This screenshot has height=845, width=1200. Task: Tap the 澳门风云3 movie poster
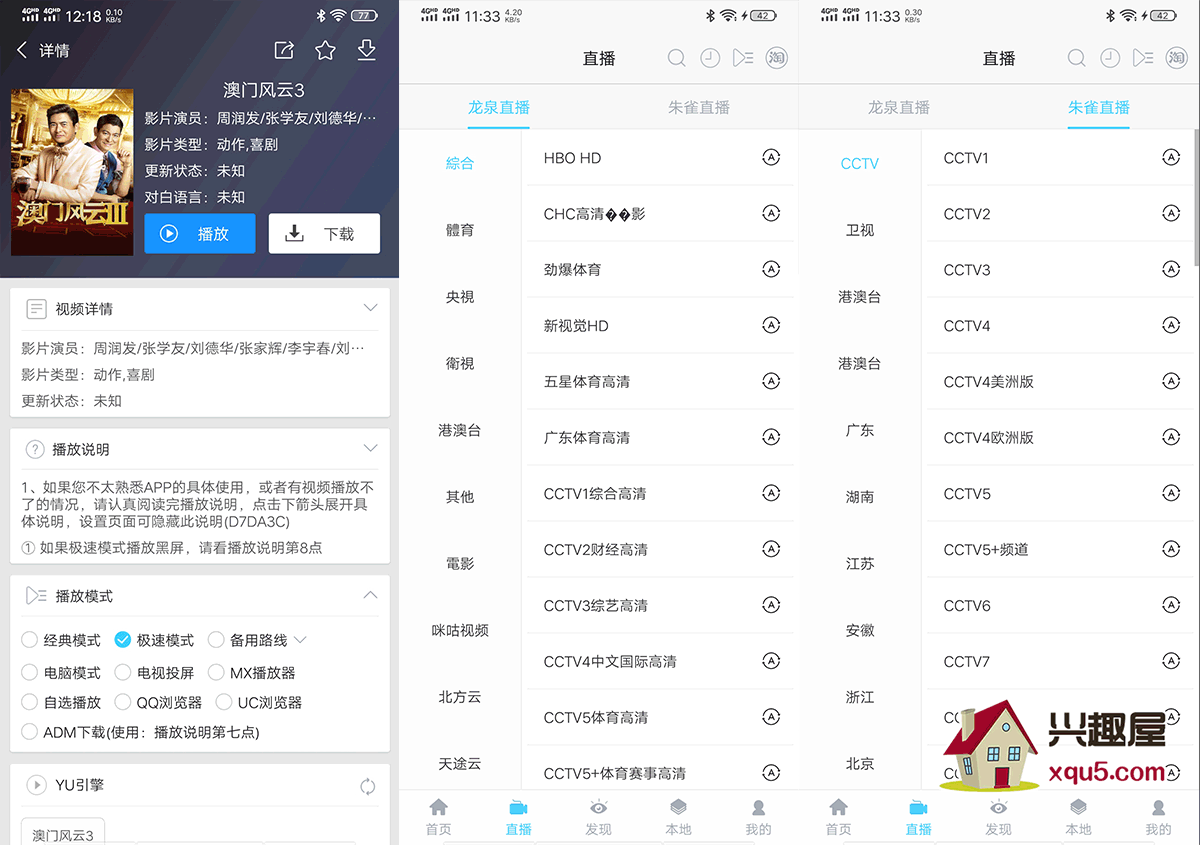coord(72,172)
